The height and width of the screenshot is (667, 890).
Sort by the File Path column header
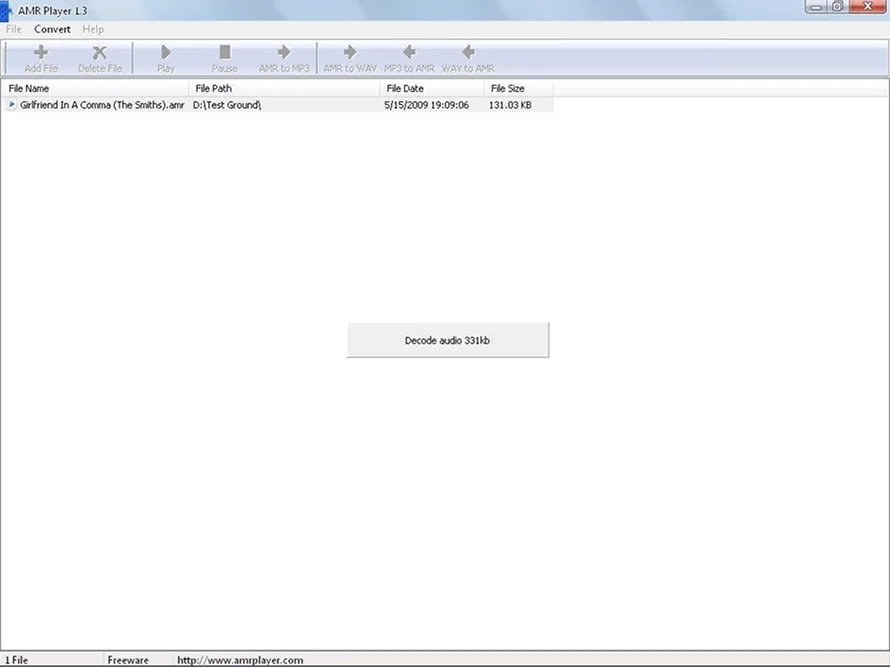(284, 89)
